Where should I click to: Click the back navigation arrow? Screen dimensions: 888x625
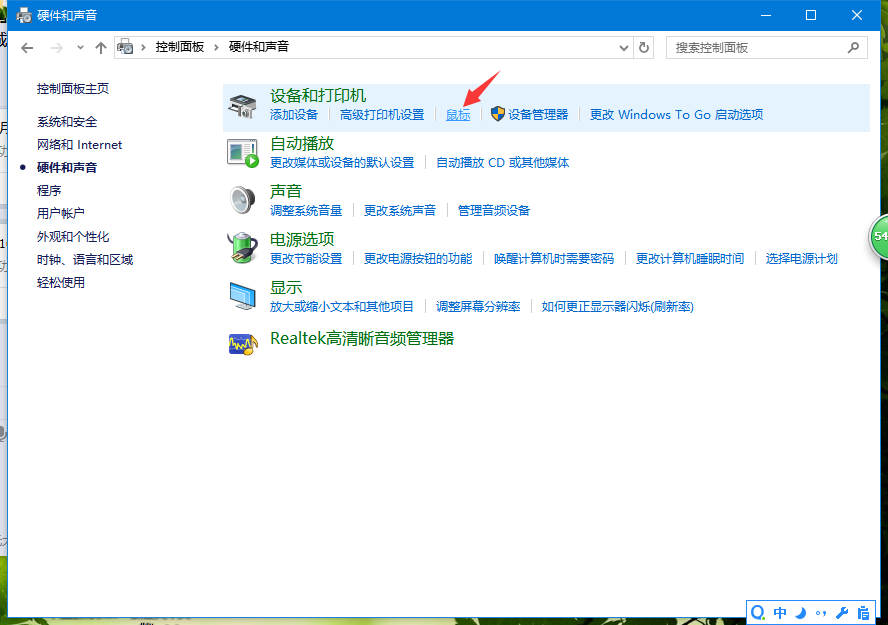coord(27,47)
